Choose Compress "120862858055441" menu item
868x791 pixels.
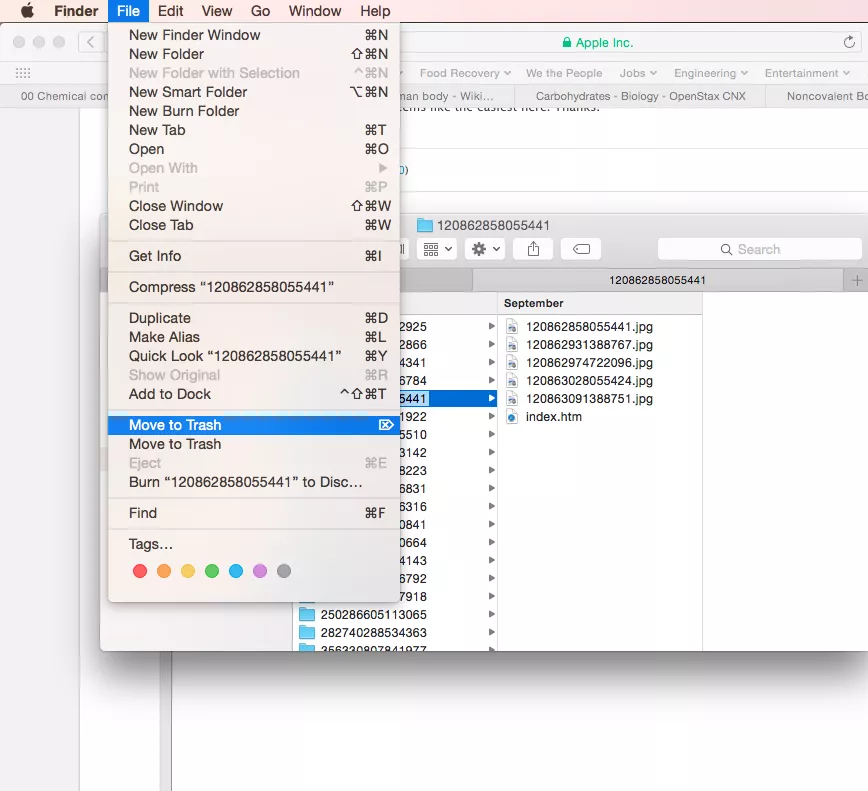click(x=231, y=287)
